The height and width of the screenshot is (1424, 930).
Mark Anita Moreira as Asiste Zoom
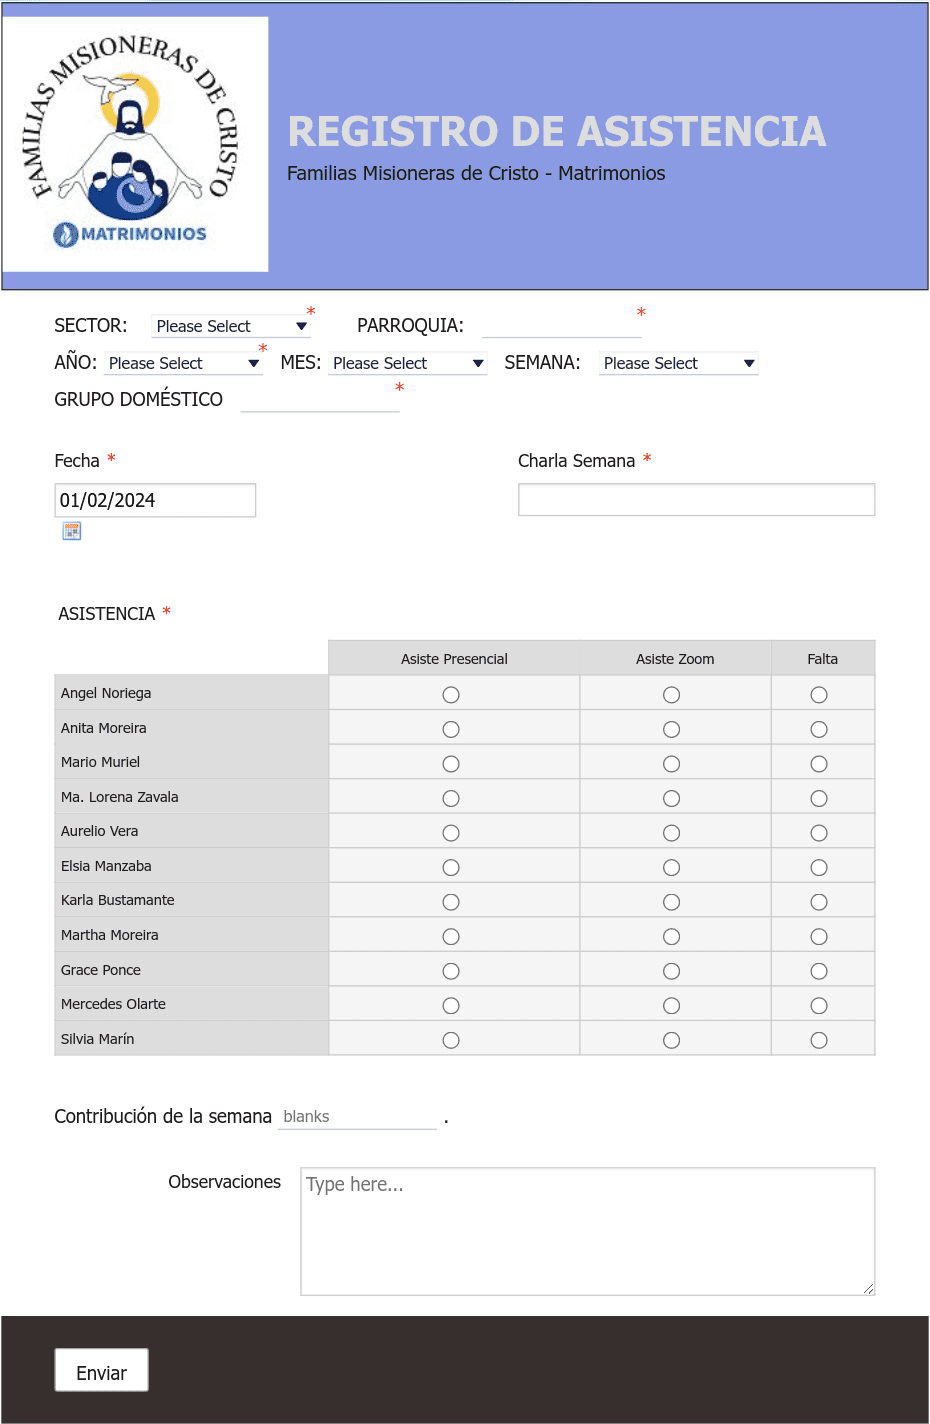[672, 730]
